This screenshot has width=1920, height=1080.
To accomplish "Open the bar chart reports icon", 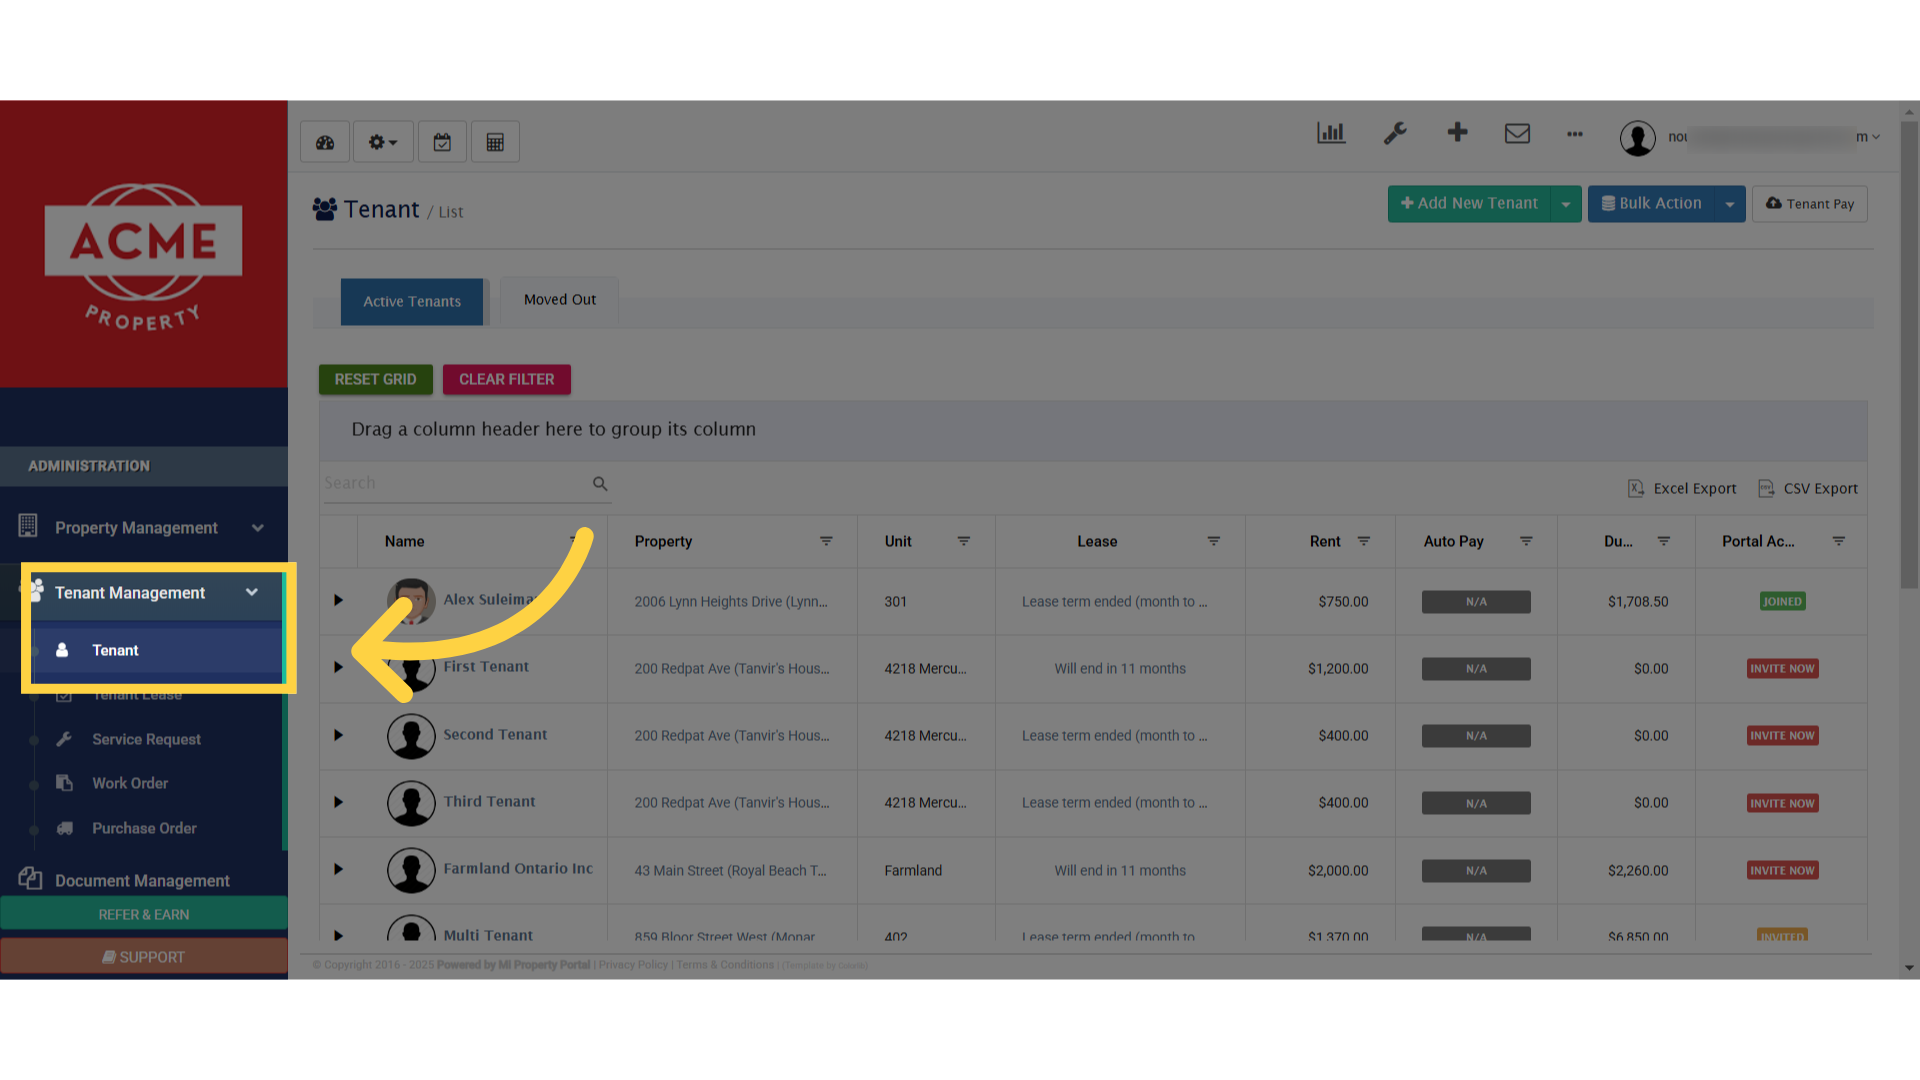I will coord(1331,133).
